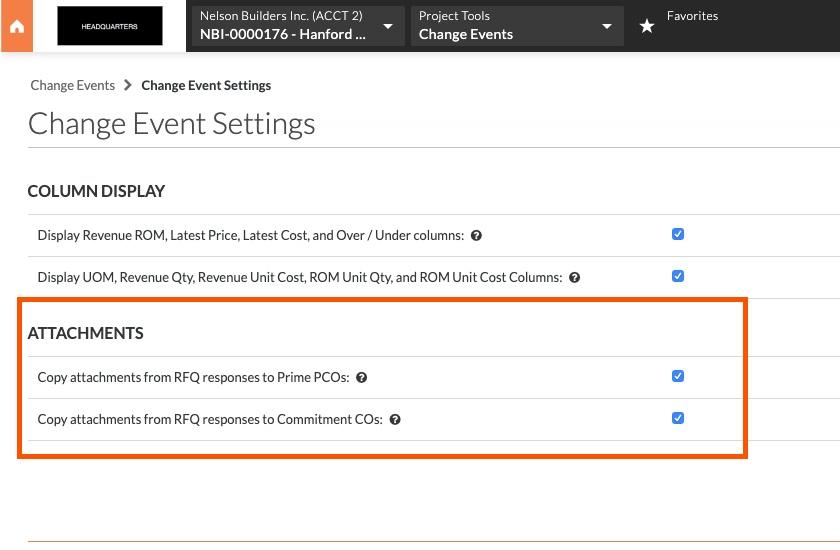The width and height of the screenshot is (840, 550).
Task: Toggle Copy attachments to Prime PCOs checkbox
Action: pyautogui.click(x=678, y=376)
